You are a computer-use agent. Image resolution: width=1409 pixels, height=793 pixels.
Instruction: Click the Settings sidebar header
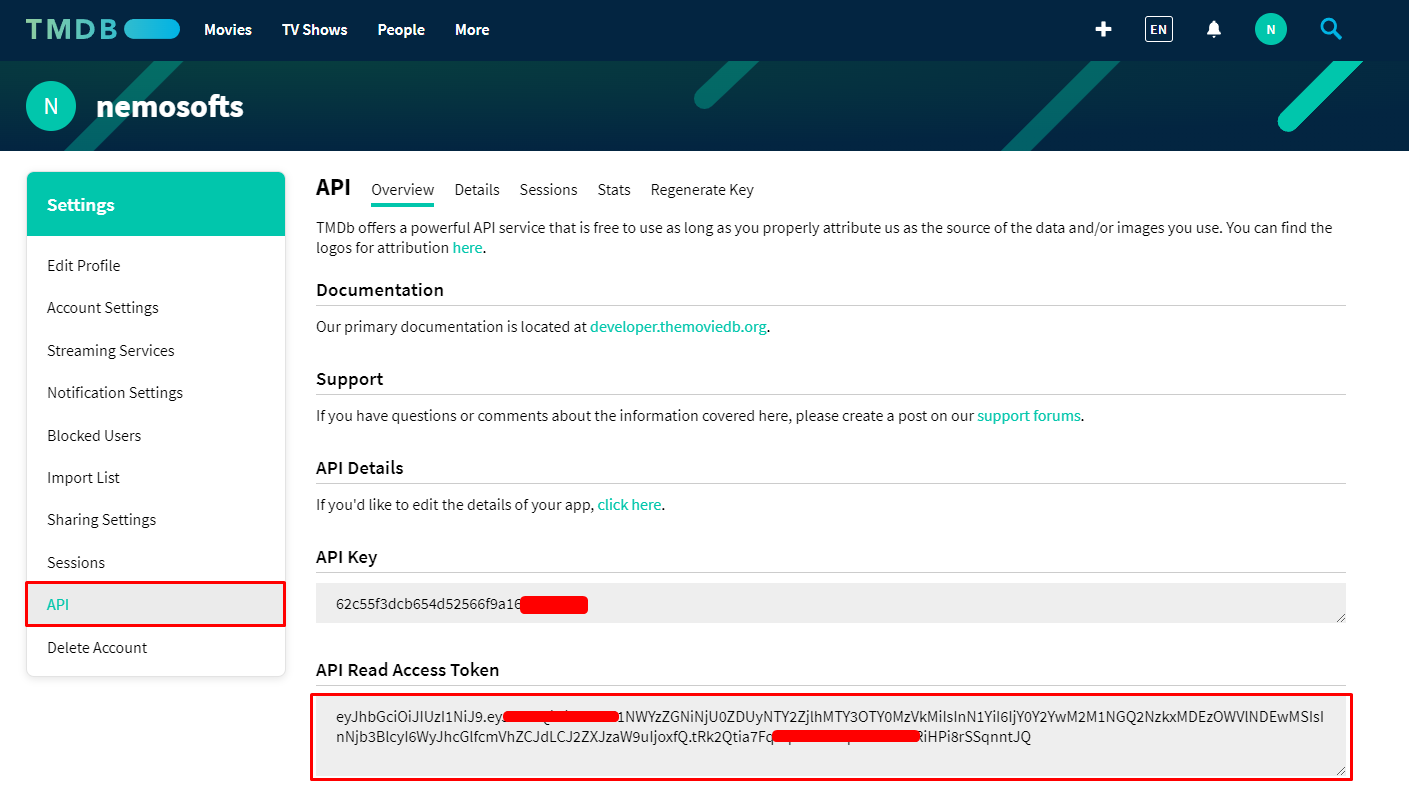[x=156, y=204]
